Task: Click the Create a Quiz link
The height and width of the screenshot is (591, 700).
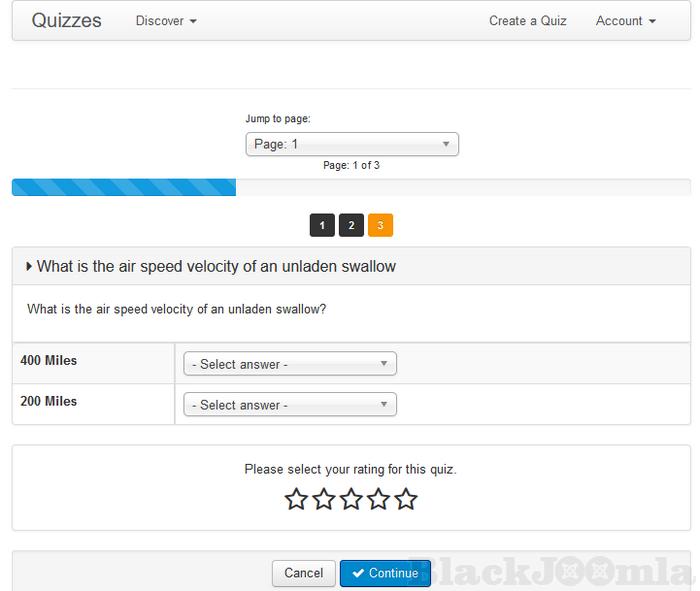Action: pyautogui.click(x=527, y=21)
